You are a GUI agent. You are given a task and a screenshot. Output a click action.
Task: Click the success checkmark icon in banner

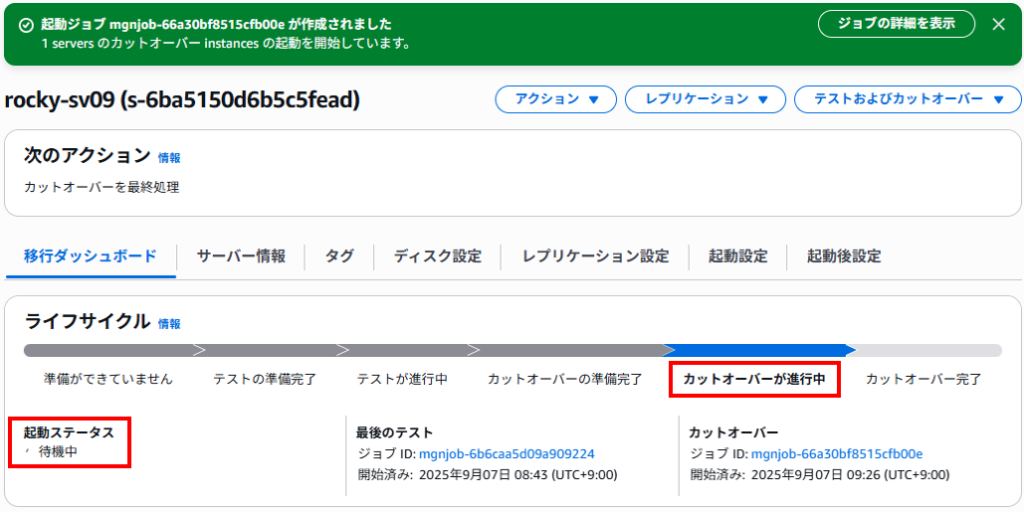click(x=26, y=25)
